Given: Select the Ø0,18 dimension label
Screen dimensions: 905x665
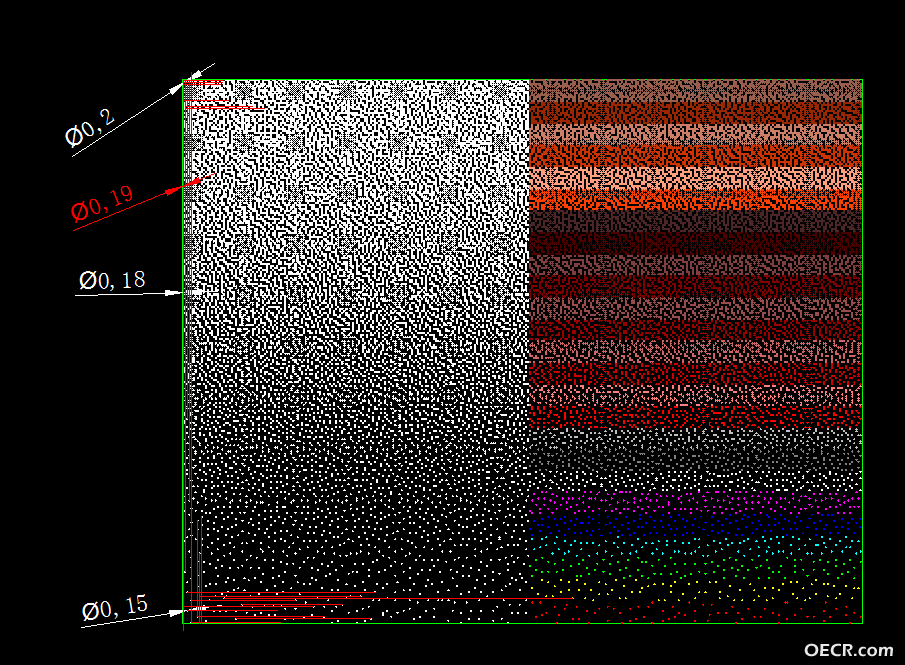Looking at the screenshot, I should pos(112,280).
